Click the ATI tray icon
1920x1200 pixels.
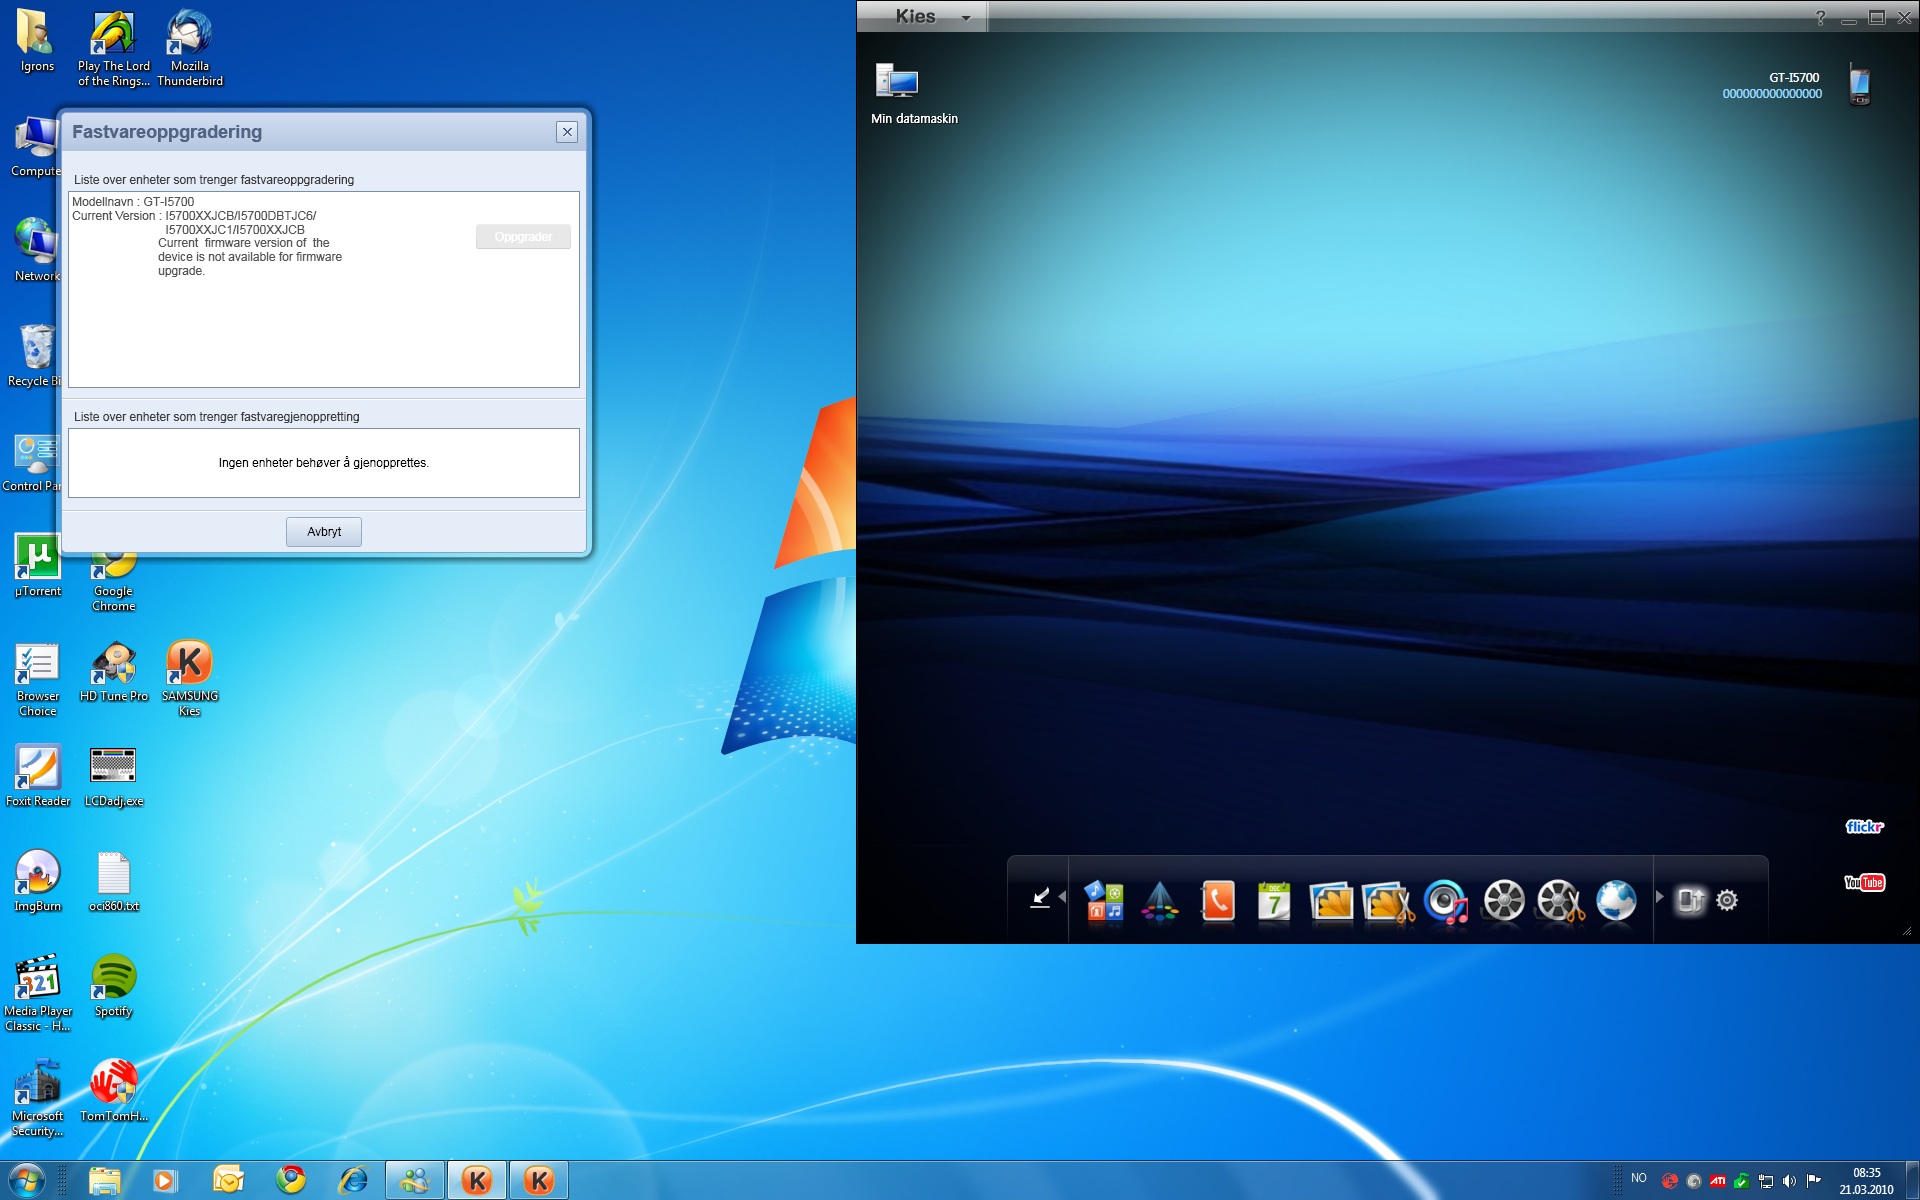point(1717,1181)
